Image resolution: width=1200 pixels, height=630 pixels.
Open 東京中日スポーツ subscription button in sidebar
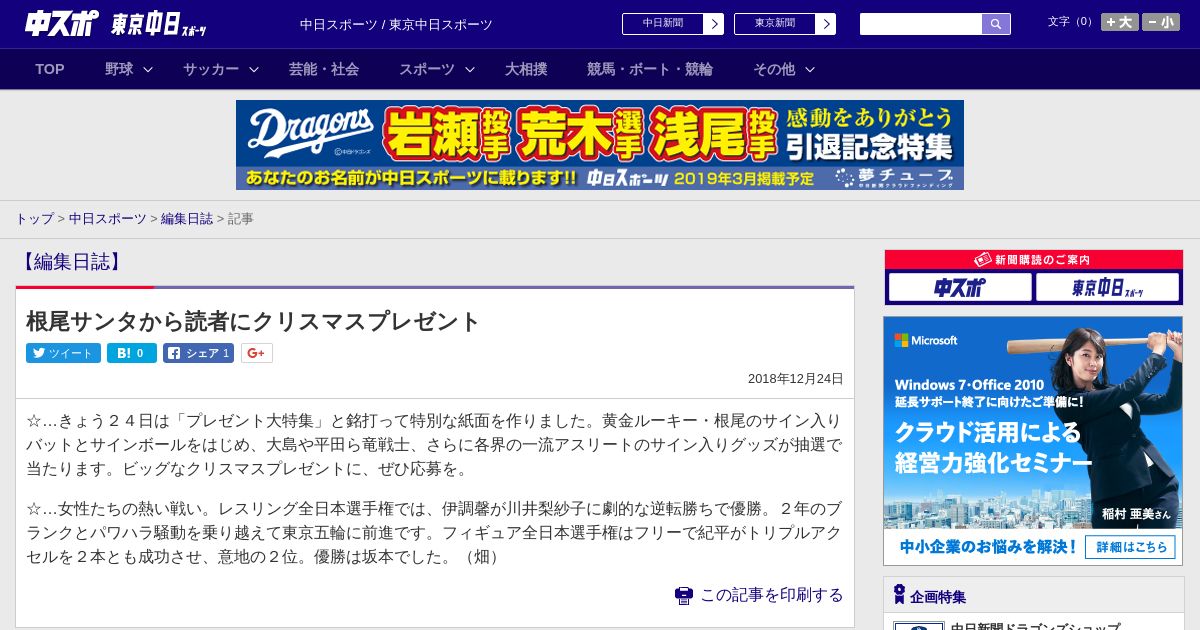coord(1107,287)
